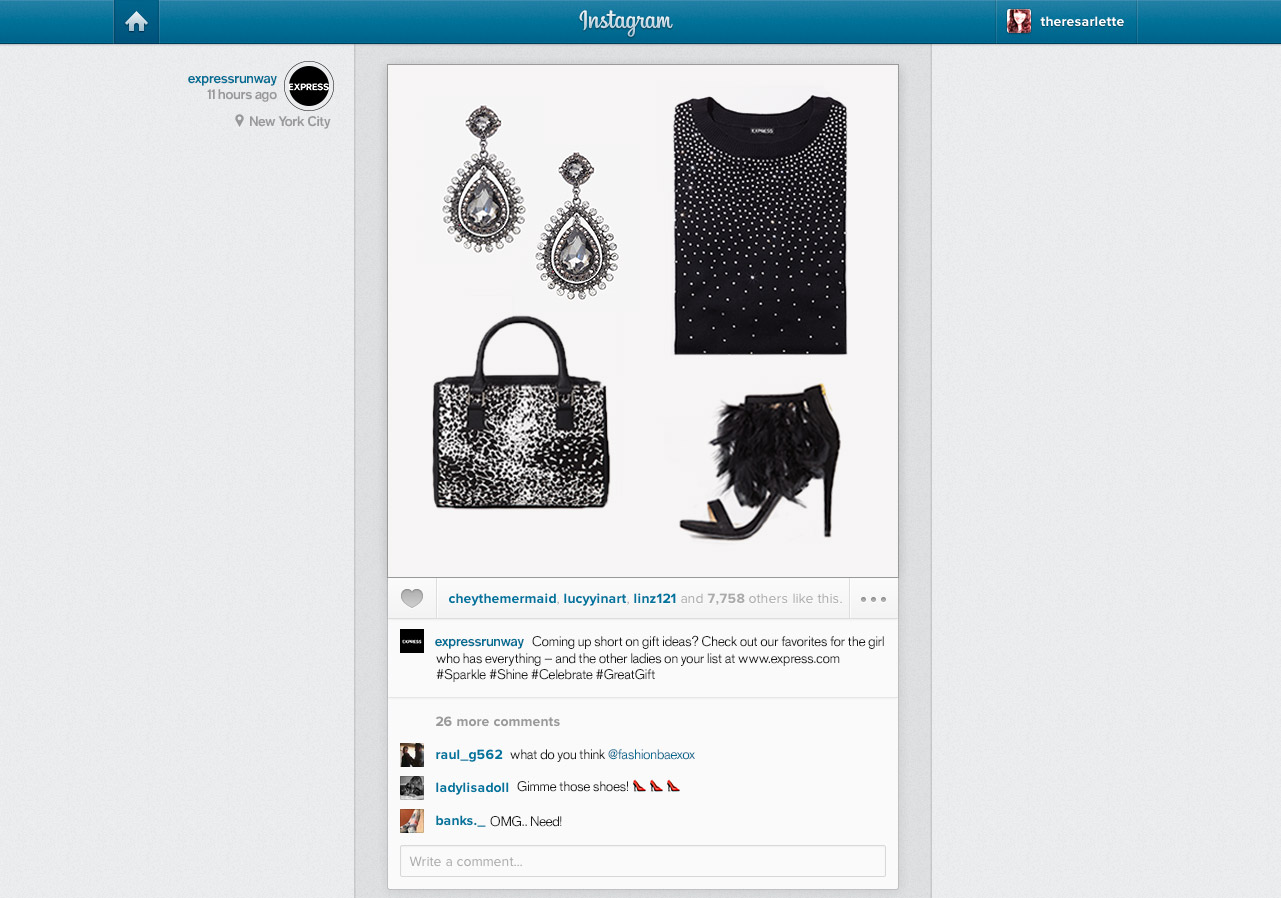This screenshot has height=898, width=1281.
Task: Open banks._ avatar thumbnail
Action: point(412,821)
